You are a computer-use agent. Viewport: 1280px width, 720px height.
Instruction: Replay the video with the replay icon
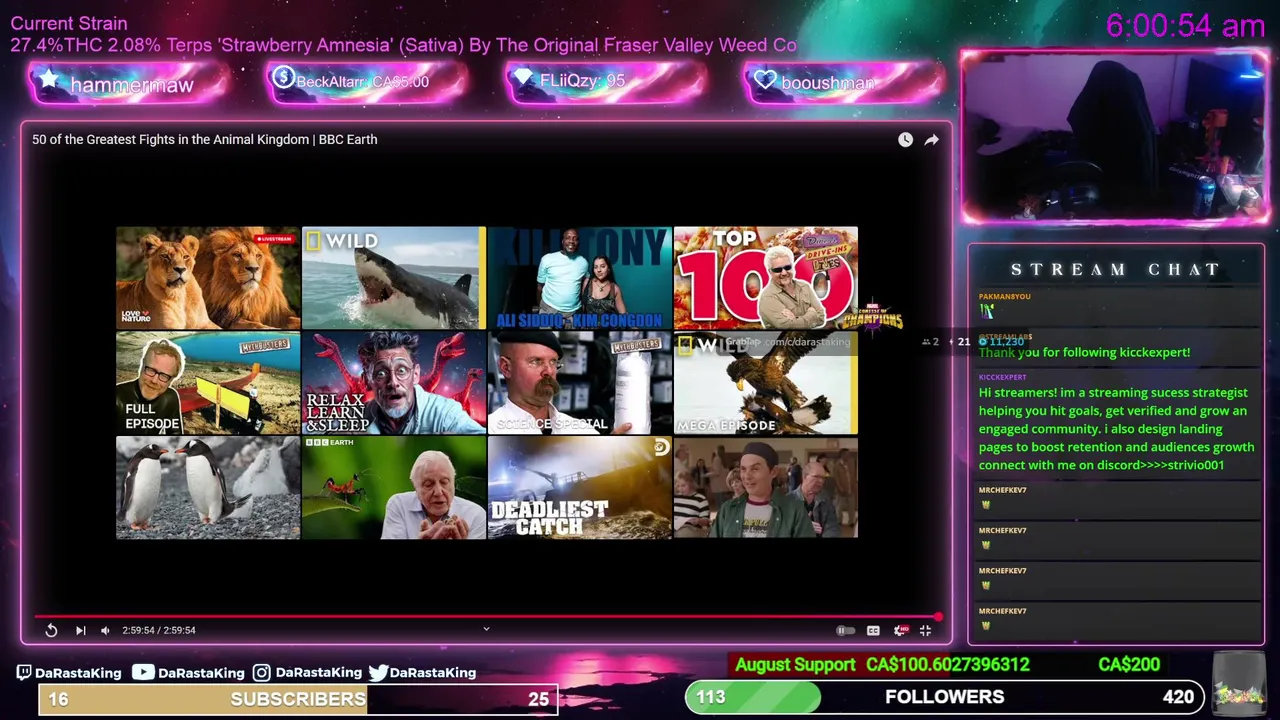(51, 630)
